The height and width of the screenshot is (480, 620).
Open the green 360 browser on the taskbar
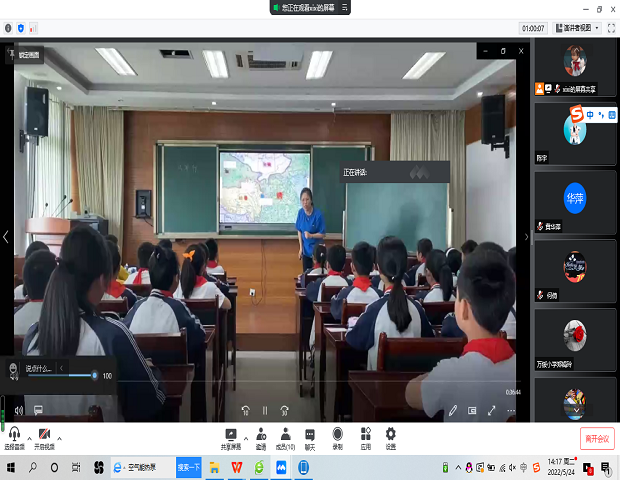[259, 468]
